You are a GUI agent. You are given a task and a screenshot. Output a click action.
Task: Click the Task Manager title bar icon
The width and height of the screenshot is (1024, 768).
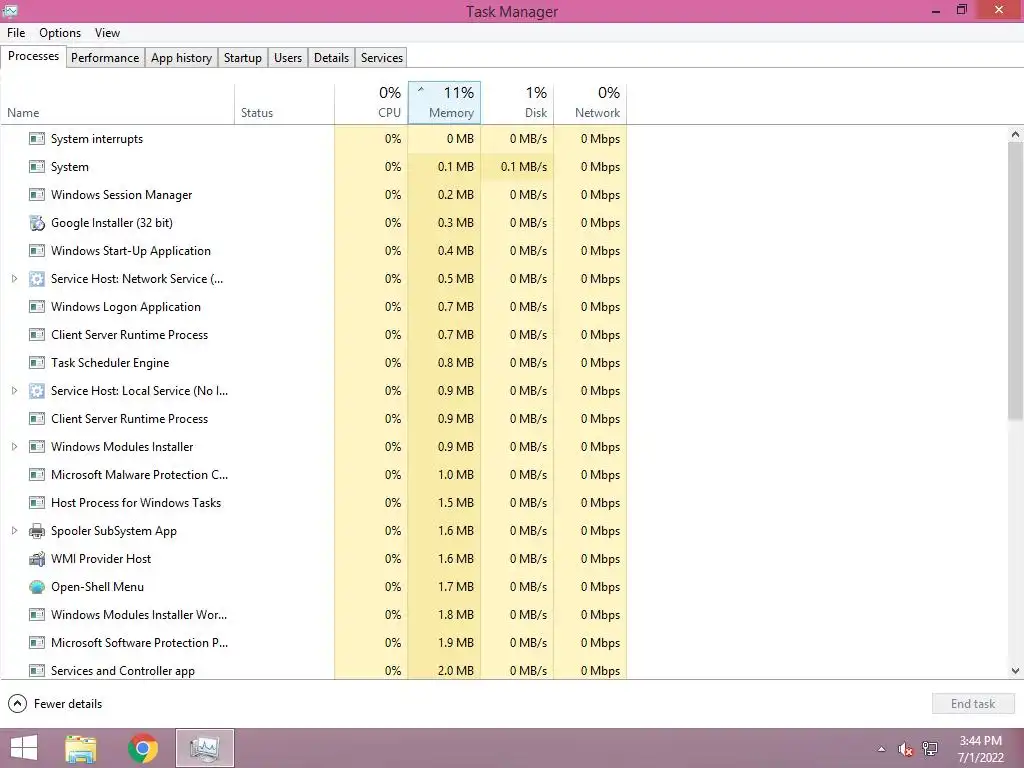click(x=10, y=10)
